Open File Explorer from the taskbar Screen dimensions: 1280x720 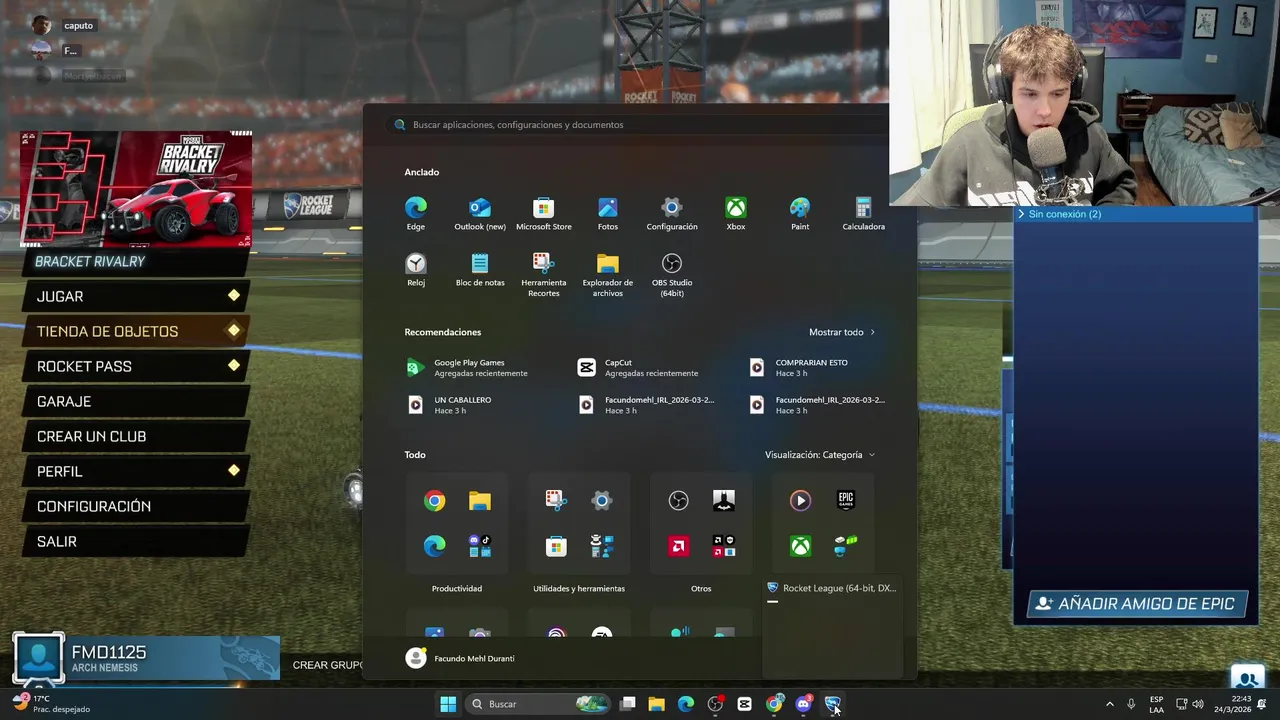(657, 704)
